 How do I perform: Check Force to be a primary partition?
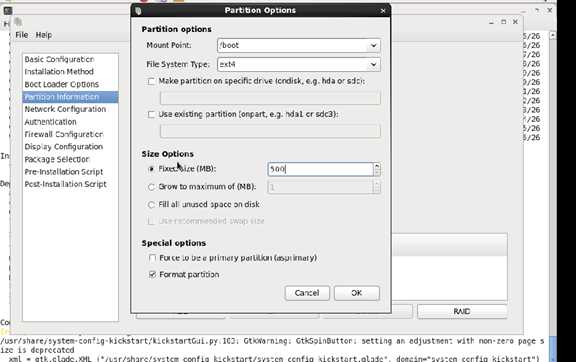pos(152,258)
